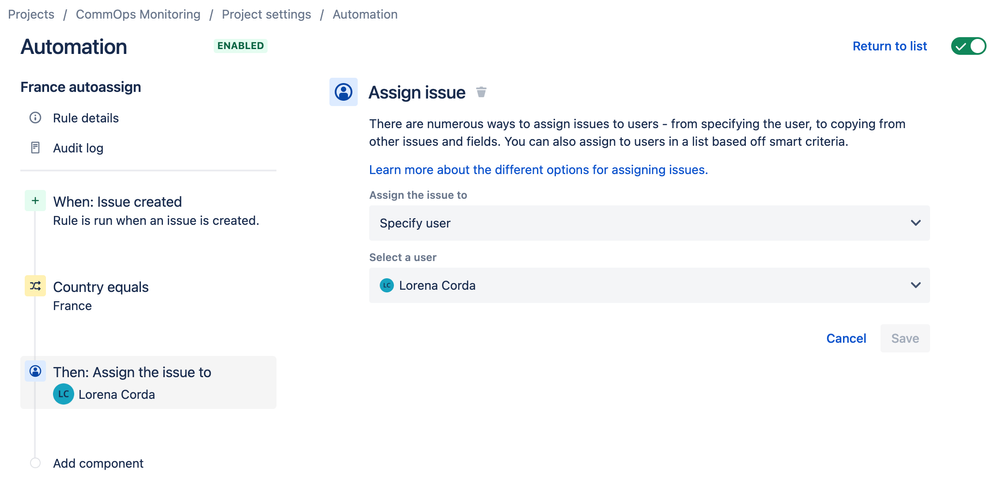Expand the Assign the issue to chevron
This screenshot has width=998, height=500.
(915, 223)
